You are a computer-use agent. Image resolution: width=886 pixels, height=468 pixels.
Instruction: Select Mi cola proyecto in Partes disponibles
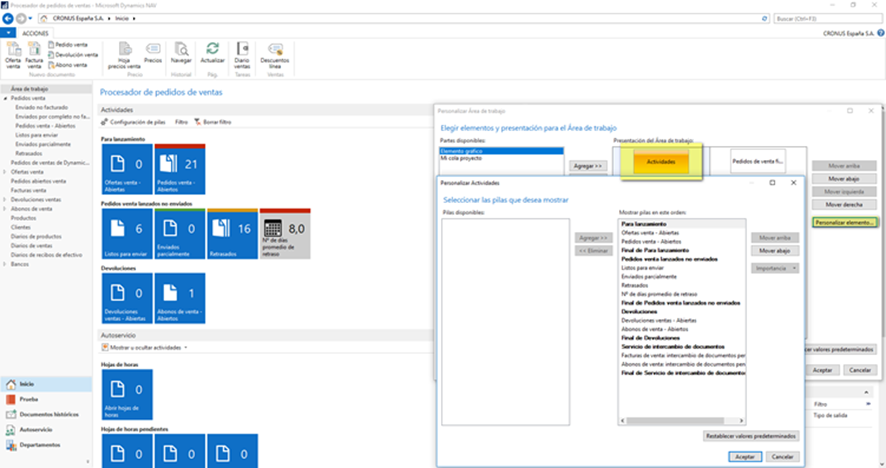click(x=501, y=158)
